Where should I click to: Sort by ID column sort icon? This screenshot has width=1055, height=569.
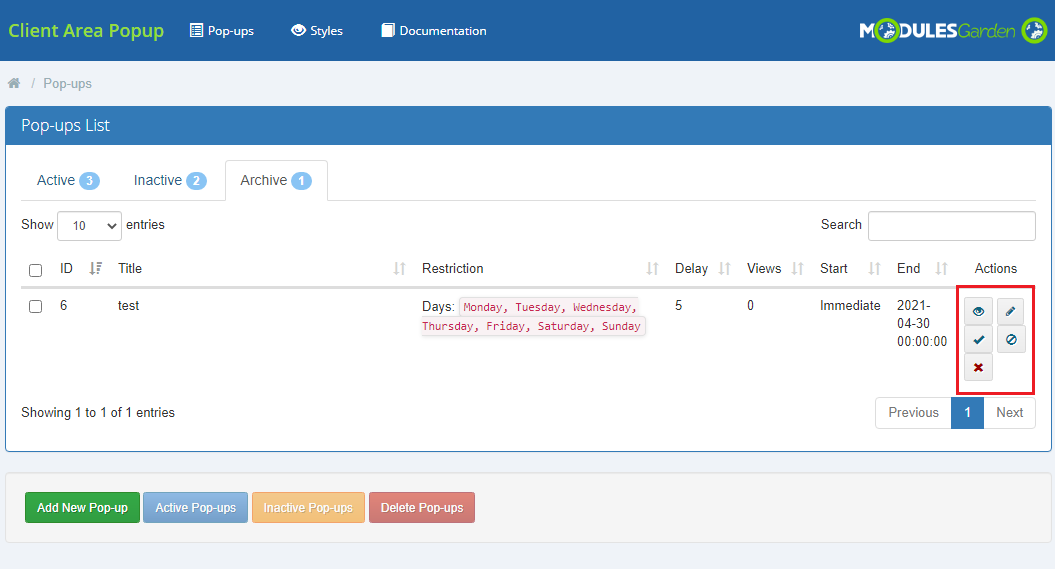click(96, 268)
